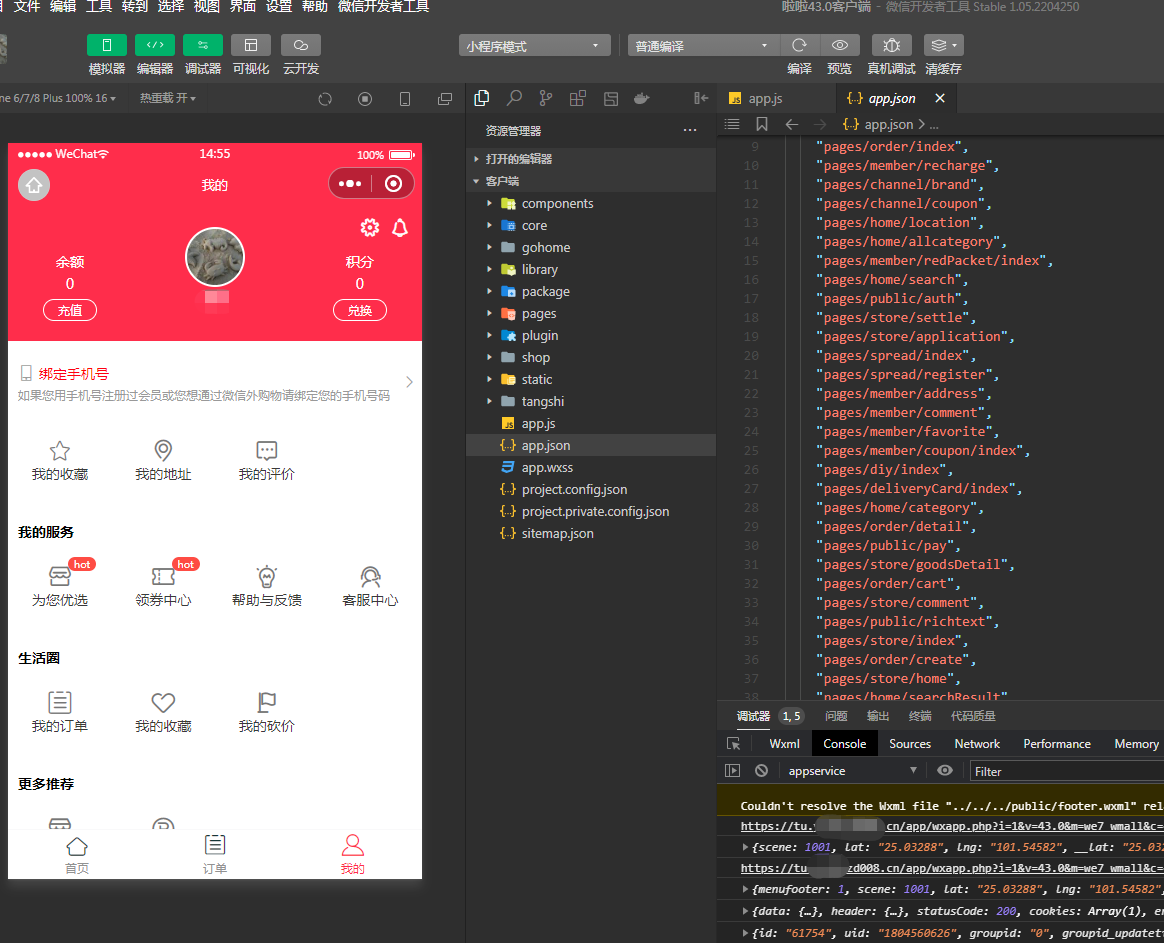
Task: Open the explorer files icon
Action: (x=482, y=98)
